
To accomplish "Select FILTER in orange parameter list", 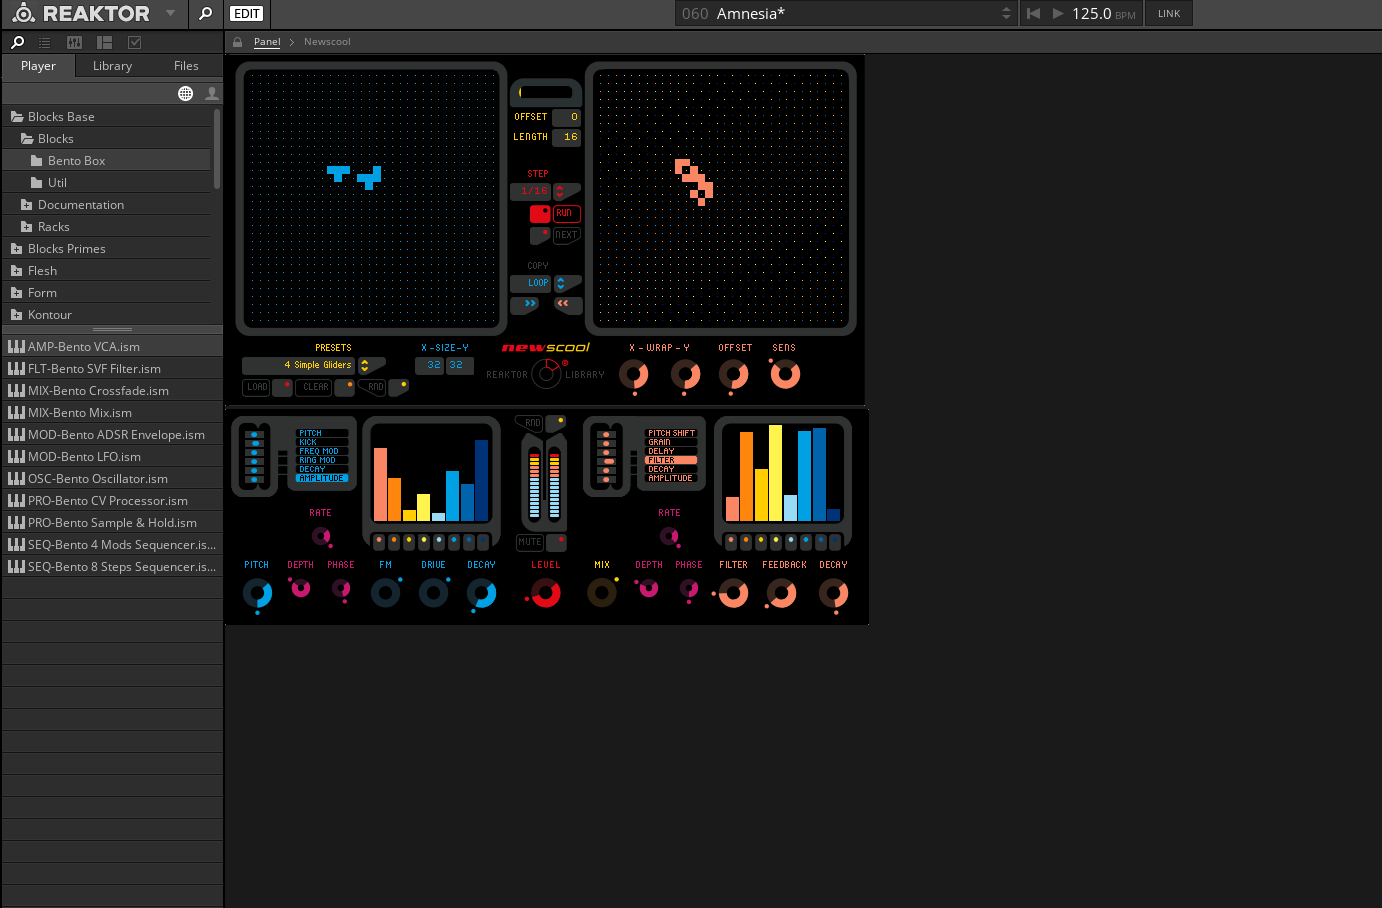I will (670, 460).
